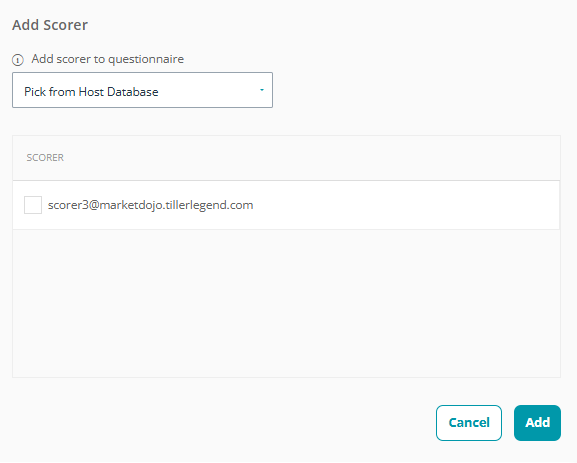The width and height of the screenshot is (577, 463).
Task: Click the Pick from Host Database text
Action: [x=91, y=92]
